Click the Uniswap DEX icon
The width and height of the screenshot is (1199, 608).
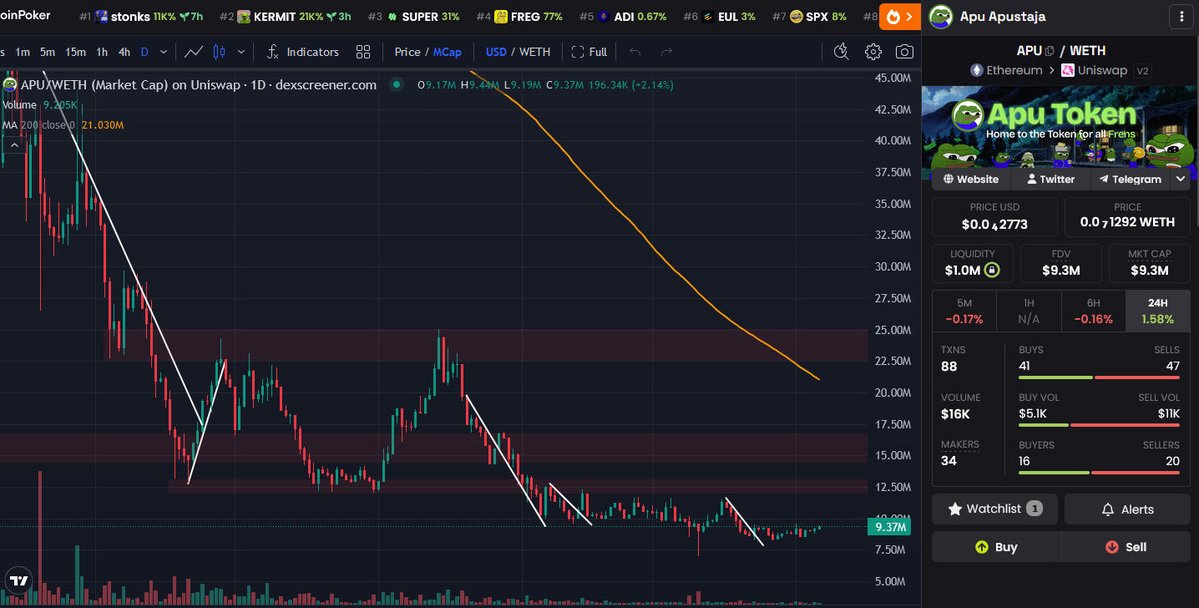(x=1067, y=70)
